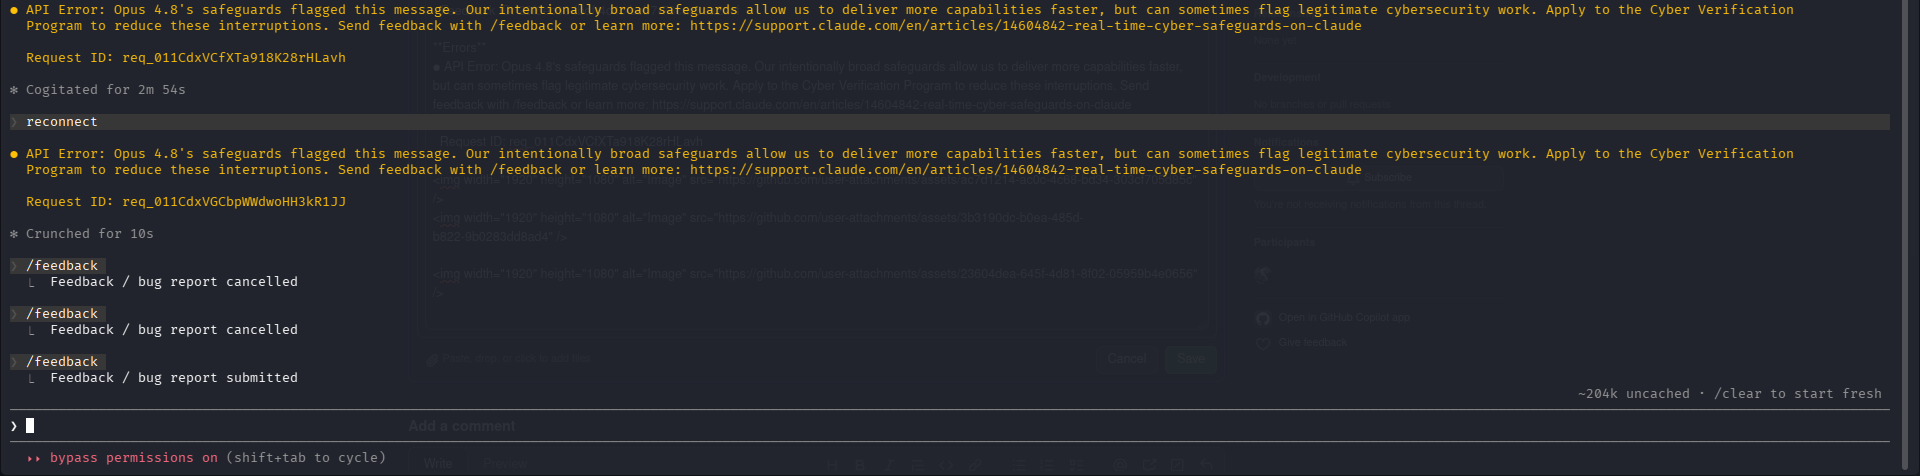This screenshot has width=1920, height=476.
Task: Click the 'Add a comment' heading on GitHub page
Action: (462, 426)
